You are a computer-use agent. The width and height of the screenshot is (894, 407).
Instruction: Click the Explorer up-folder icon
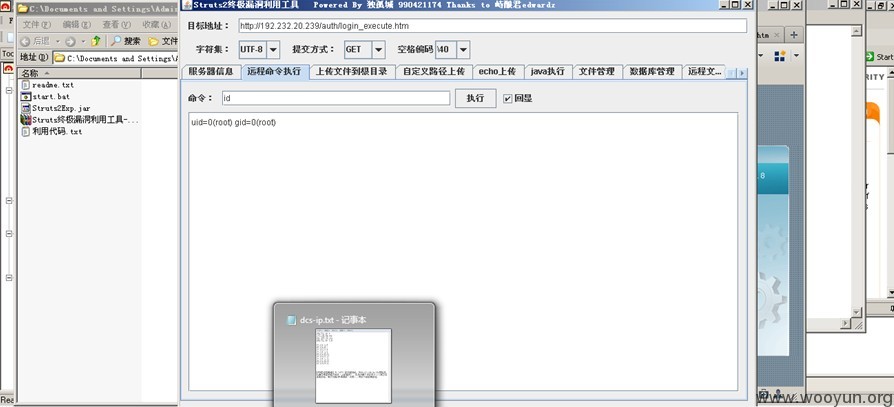pos(96,41)
